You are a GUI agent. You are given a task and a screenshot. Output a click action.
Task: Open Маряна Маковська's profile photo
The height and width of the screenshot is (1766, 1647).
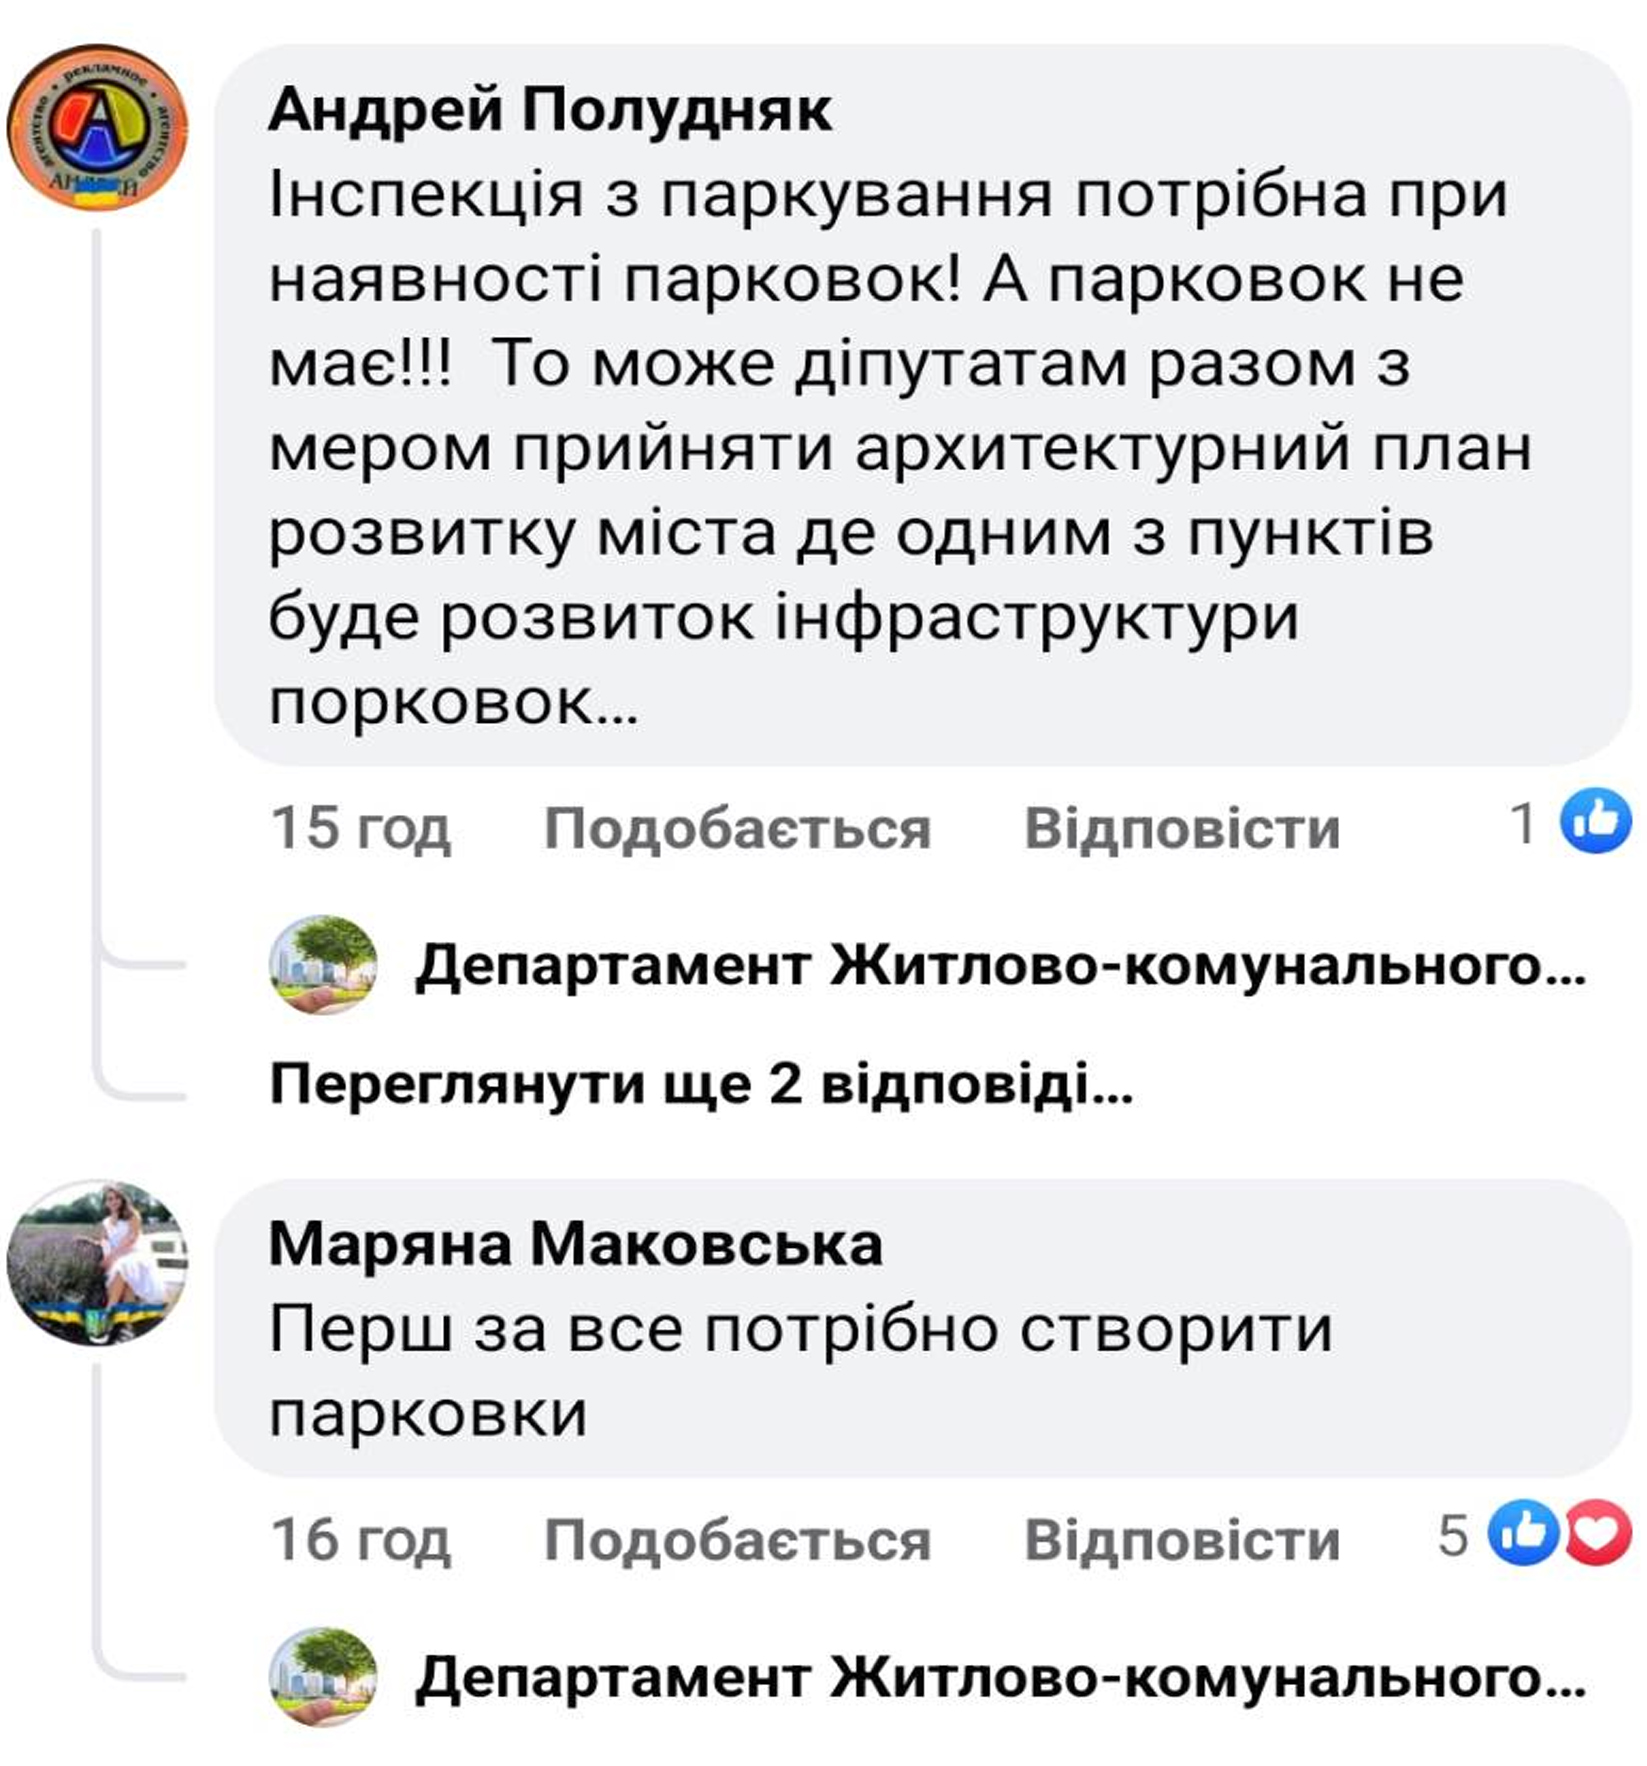[97, 1262]
